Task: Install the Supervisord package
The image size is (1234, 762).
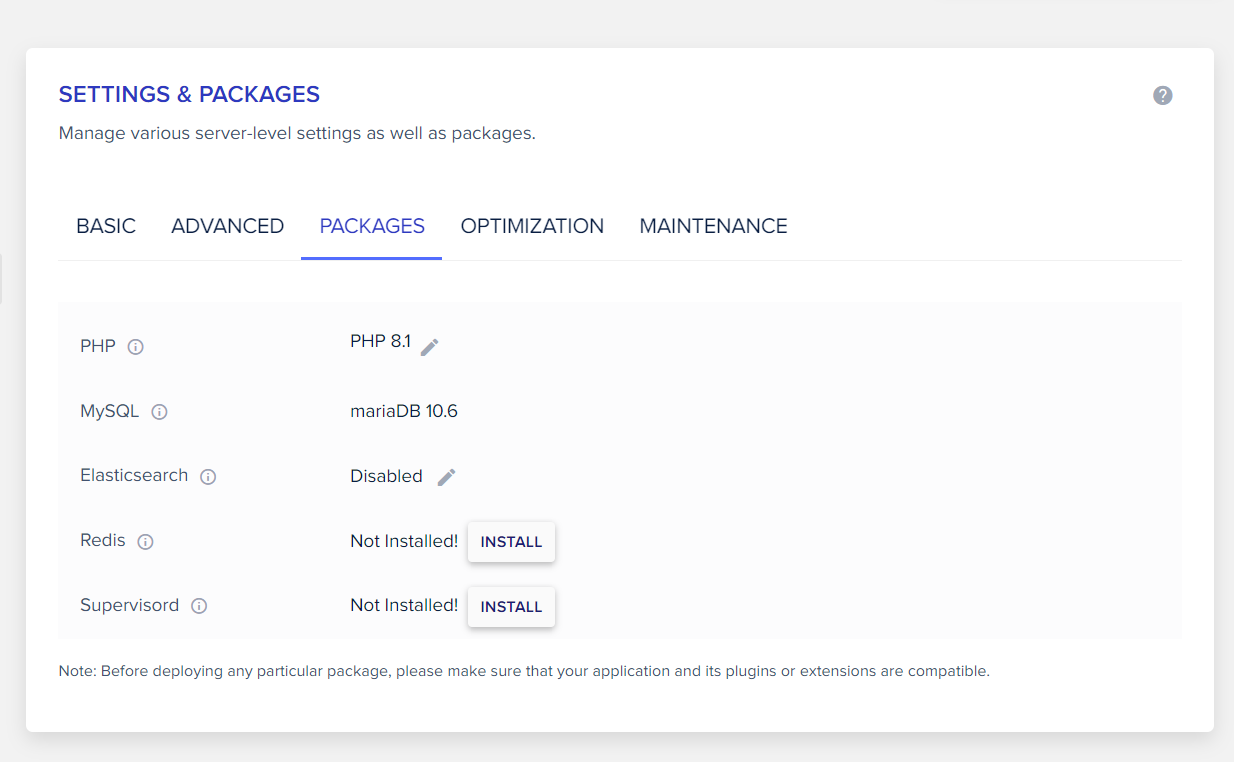Action: point(511,606)
